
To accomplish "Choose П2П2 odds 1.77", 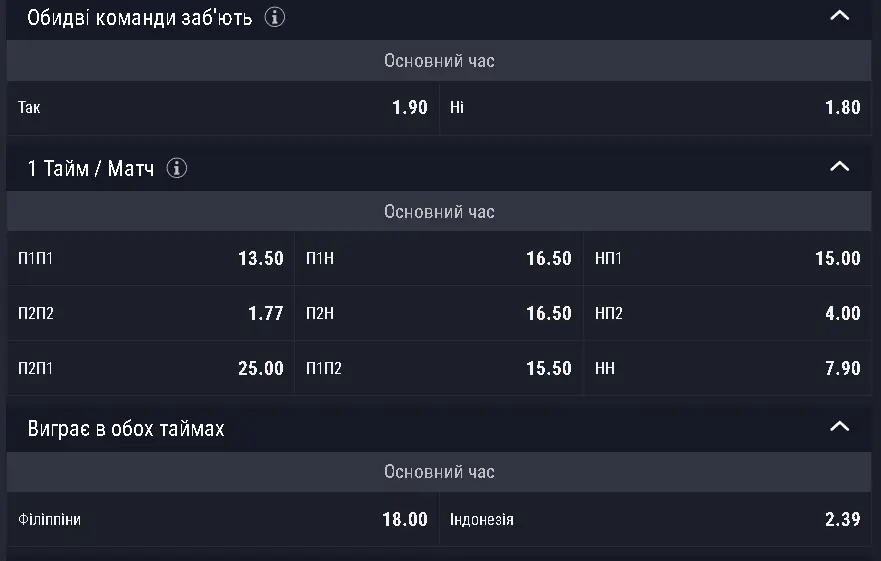I will pos(151,313).
